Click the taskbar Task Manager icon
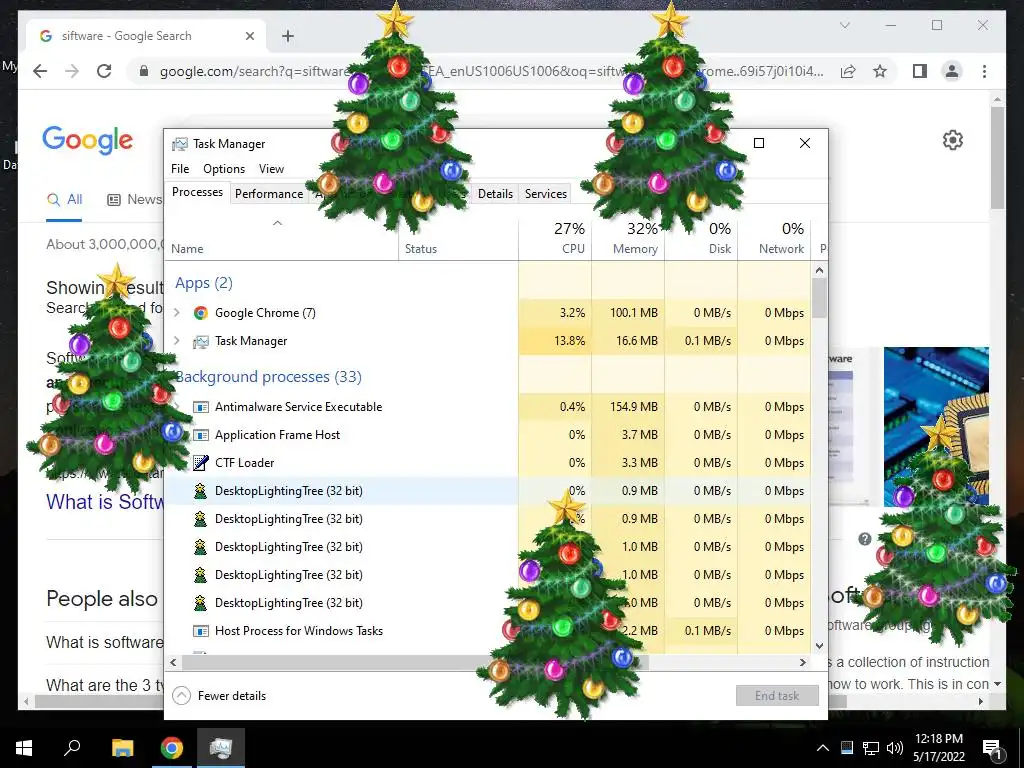Screen dimensions: 1024x768 click(x=221, y=748)
